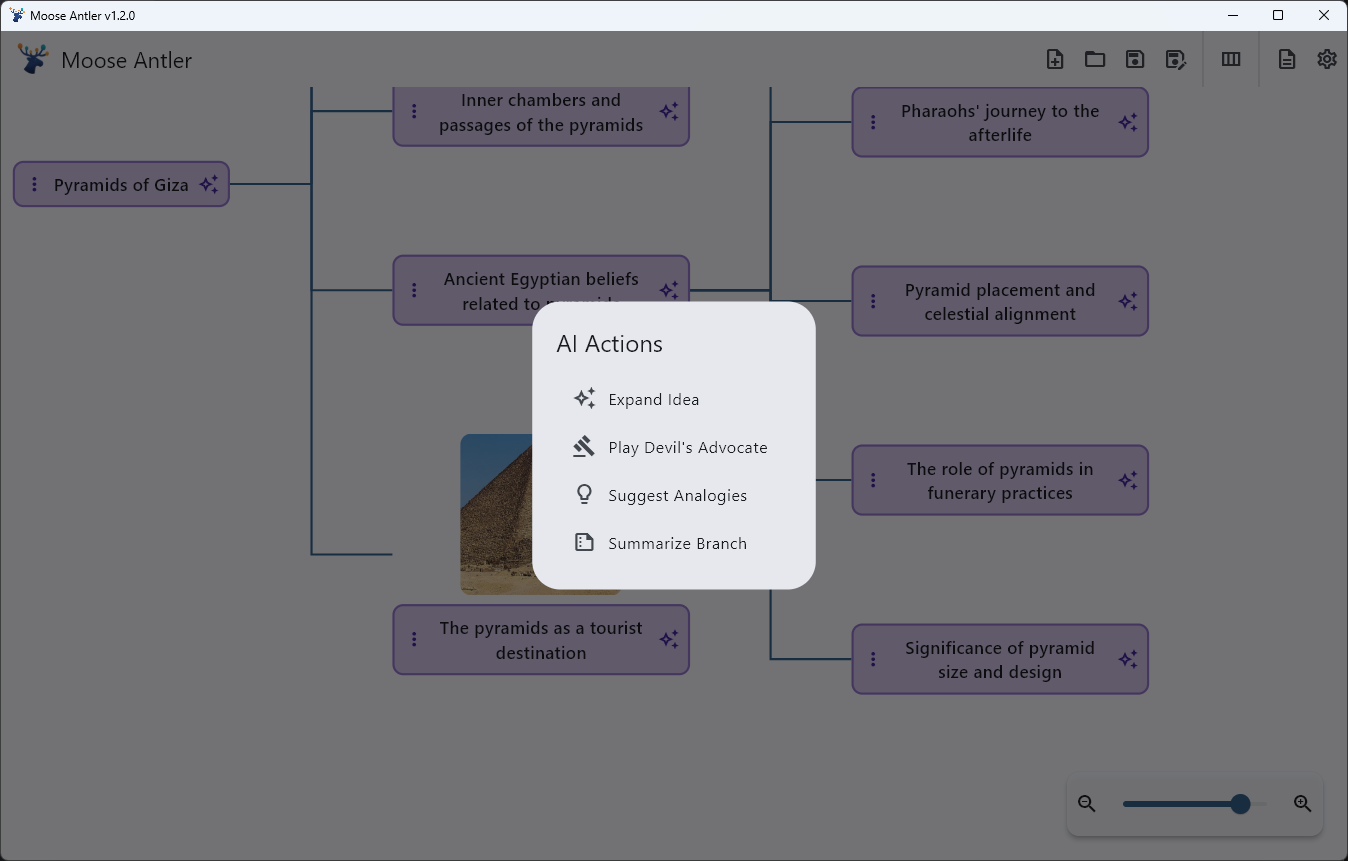Screen dimensions: 1348x861
Task: Select the Expand Idea action
Action: [x=673, y=399]
